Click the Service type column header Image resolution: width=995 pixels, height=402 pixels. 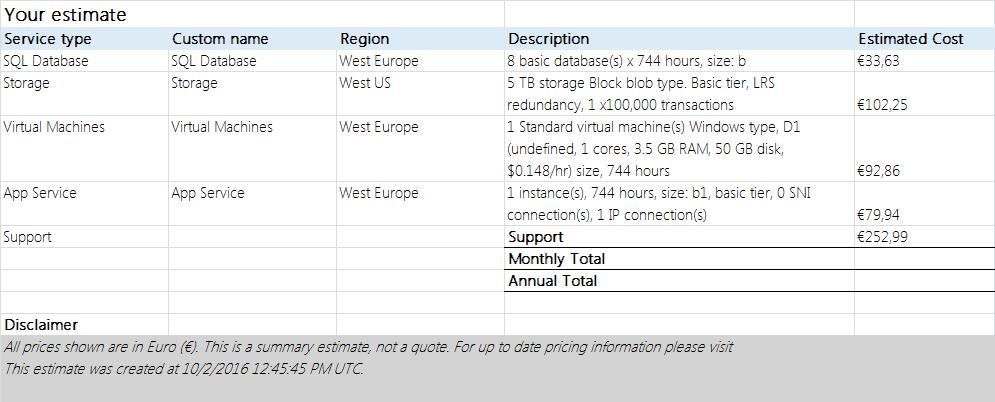84,39
